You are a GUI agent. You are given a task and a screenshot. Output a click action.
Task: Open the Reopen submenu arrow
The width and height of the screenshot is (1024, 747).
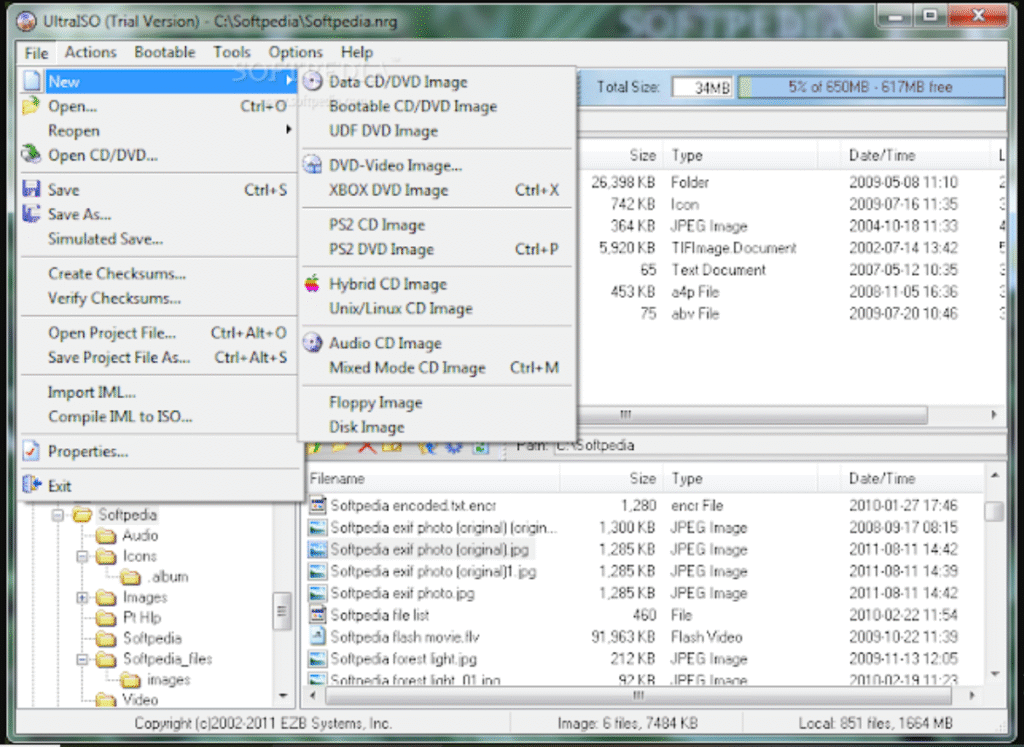coord(290,131)
